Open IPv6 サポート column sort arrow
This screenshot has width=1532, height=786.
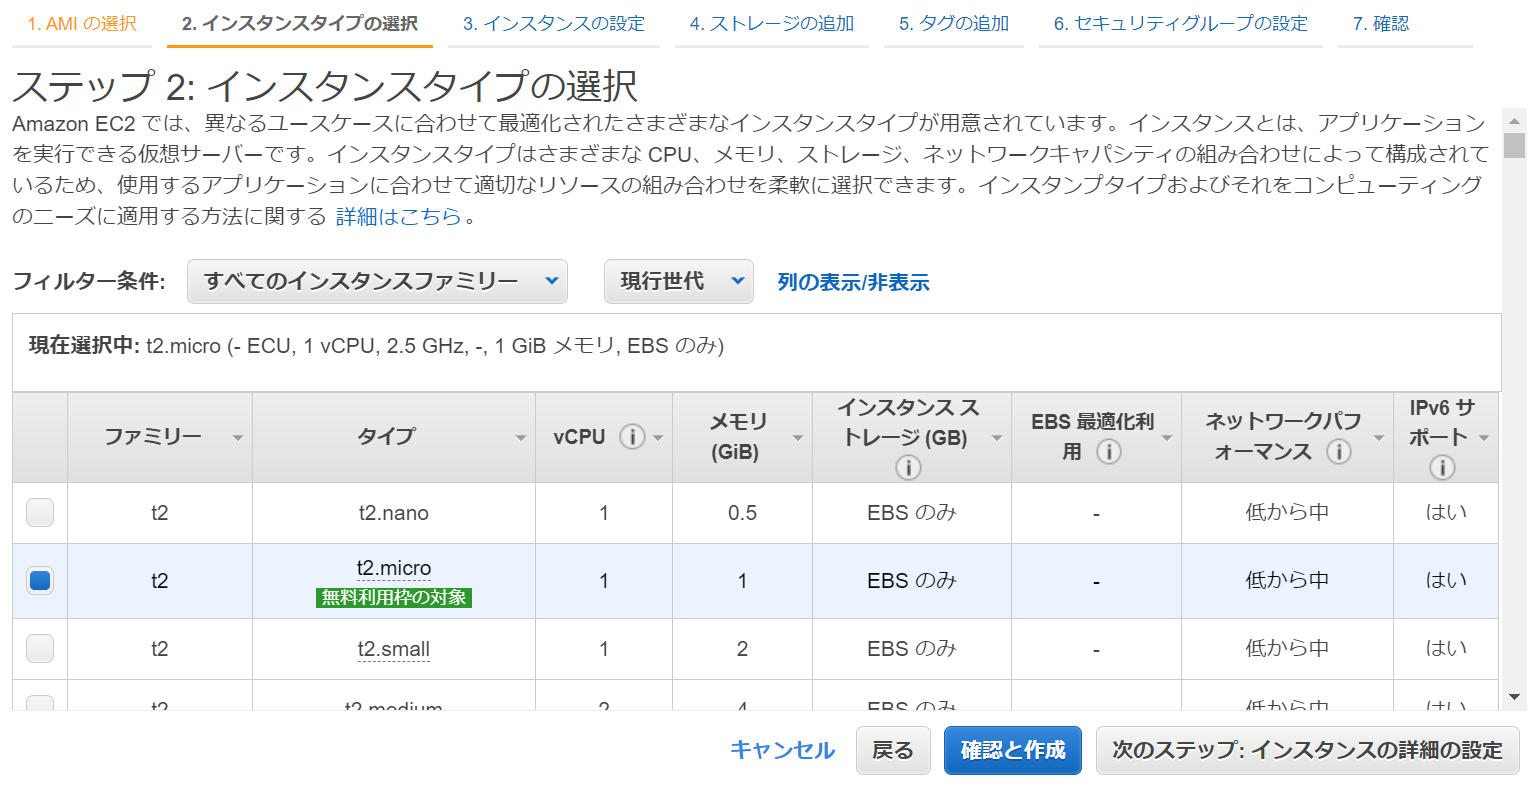1484,438
